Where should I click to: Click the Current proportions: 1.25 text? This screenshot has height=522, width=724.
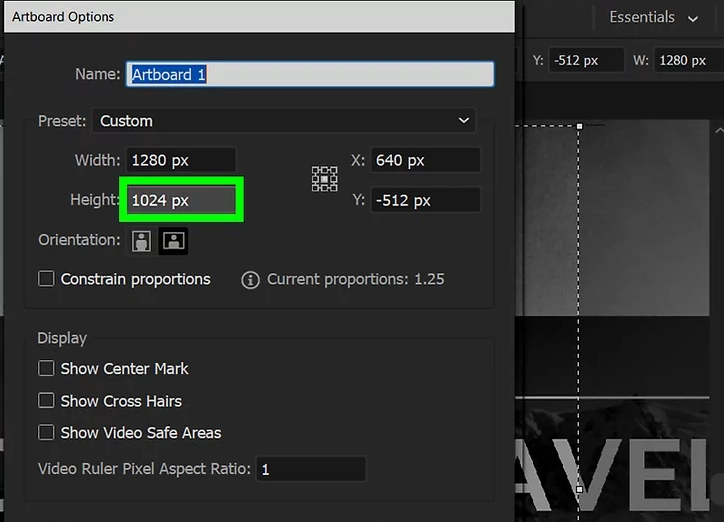(x=356, y=279)
